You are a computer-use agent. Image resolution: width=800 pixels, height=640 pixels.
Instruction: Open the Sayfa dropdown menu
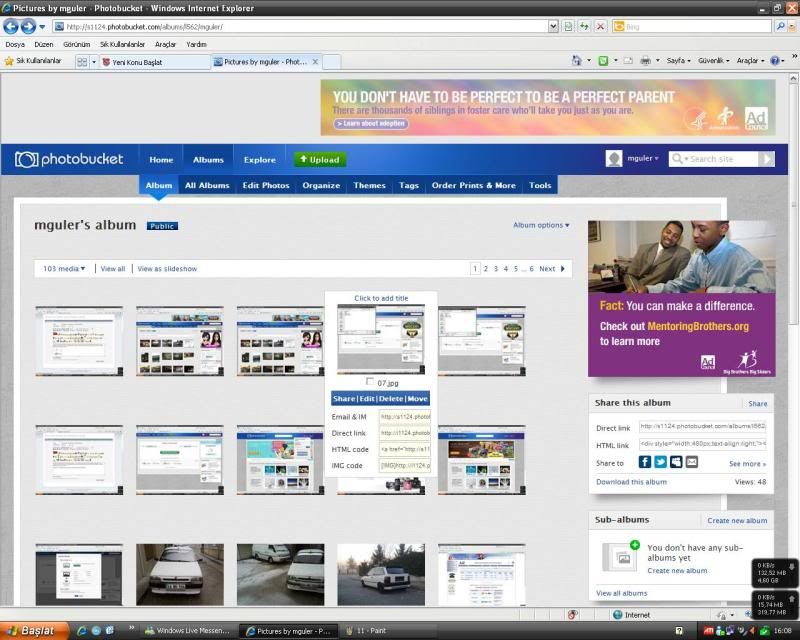tap(678, 61)
